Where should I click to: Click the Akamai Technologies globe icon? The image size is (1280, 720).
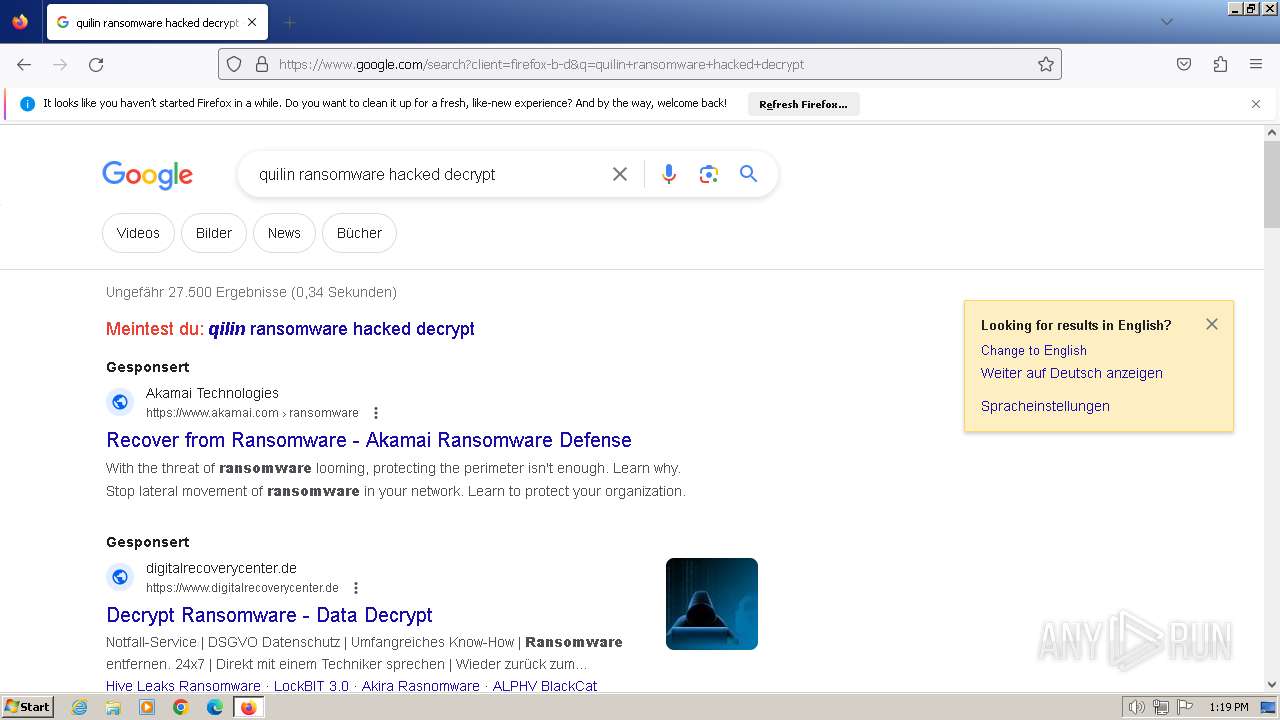120,402
